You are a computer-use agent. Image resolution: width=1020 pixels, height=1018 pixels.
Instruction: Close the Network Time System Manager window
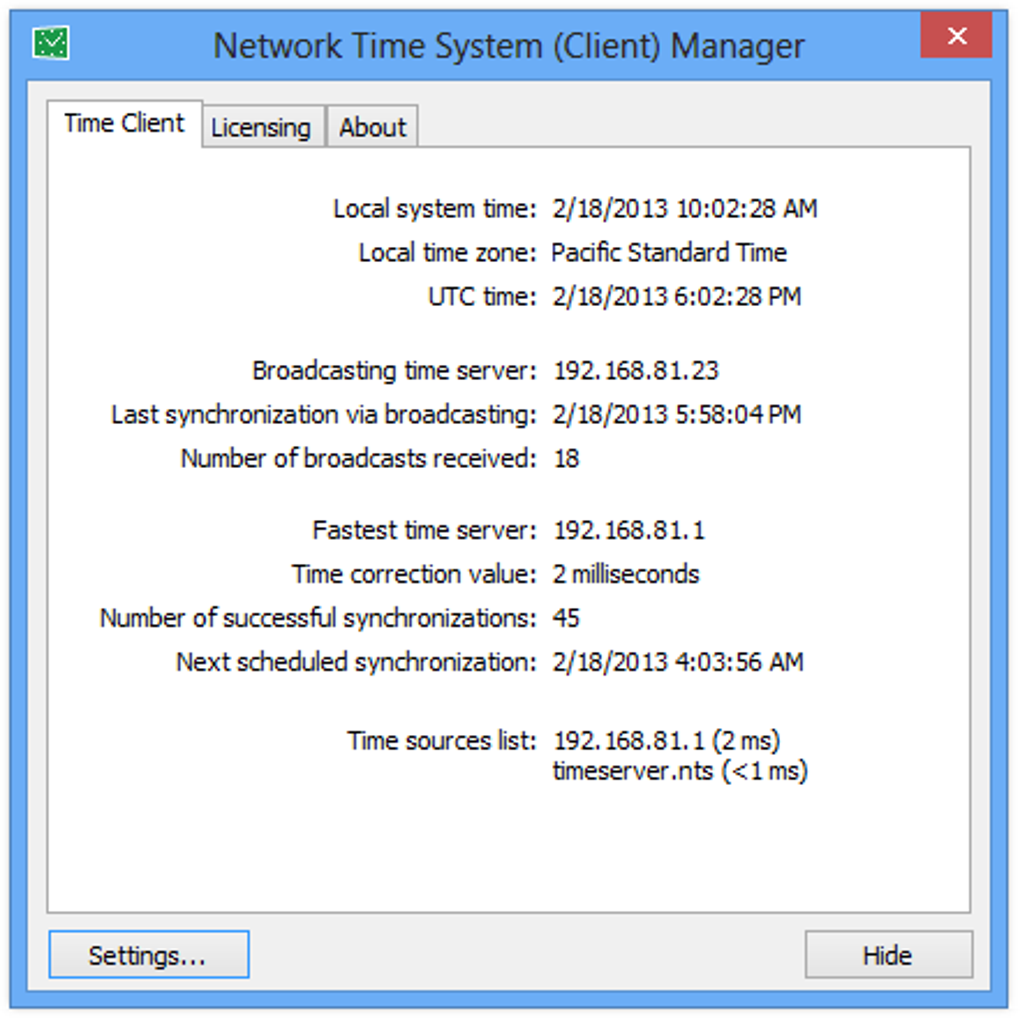click(956, 38)
